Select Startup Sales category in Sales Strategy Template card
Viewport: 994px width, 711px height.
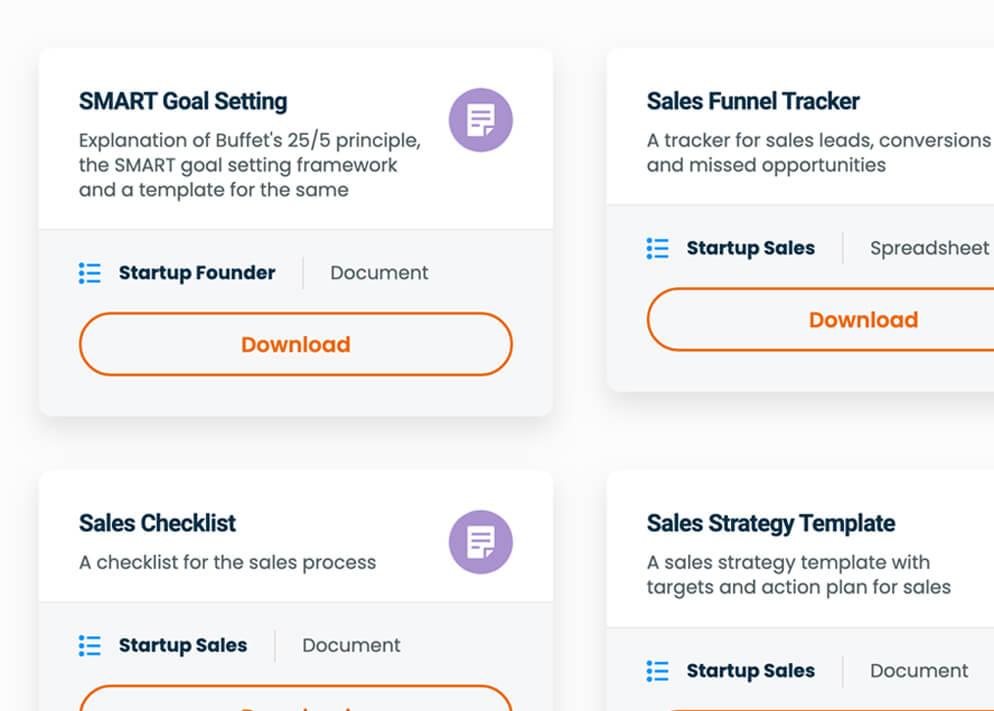[750, 671]
